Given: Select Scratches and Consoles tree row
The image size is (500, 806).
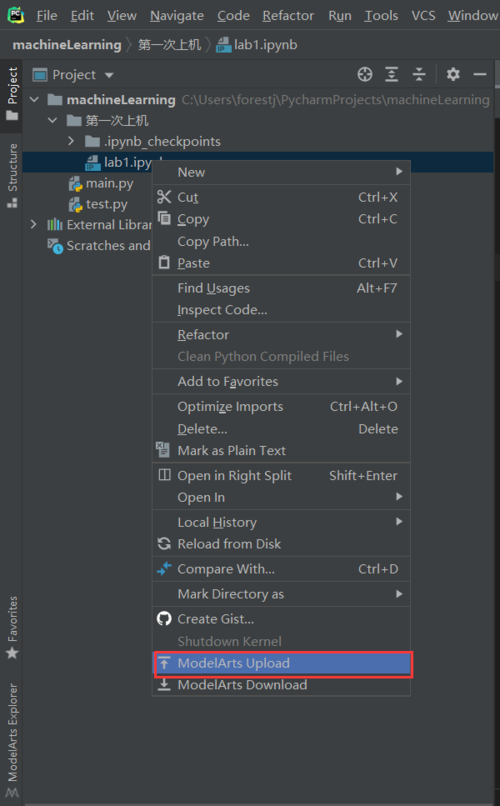Looking at the screenshot, I should pos(108,246).
